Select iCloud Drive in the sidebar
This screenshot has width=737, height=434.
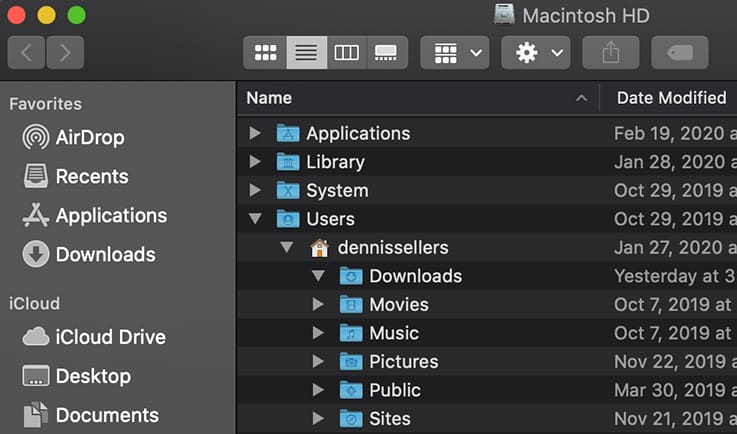(110, 337)
